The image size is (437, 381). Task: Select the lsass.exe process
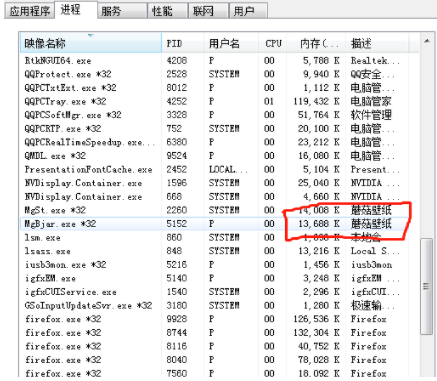coord(214,251)
